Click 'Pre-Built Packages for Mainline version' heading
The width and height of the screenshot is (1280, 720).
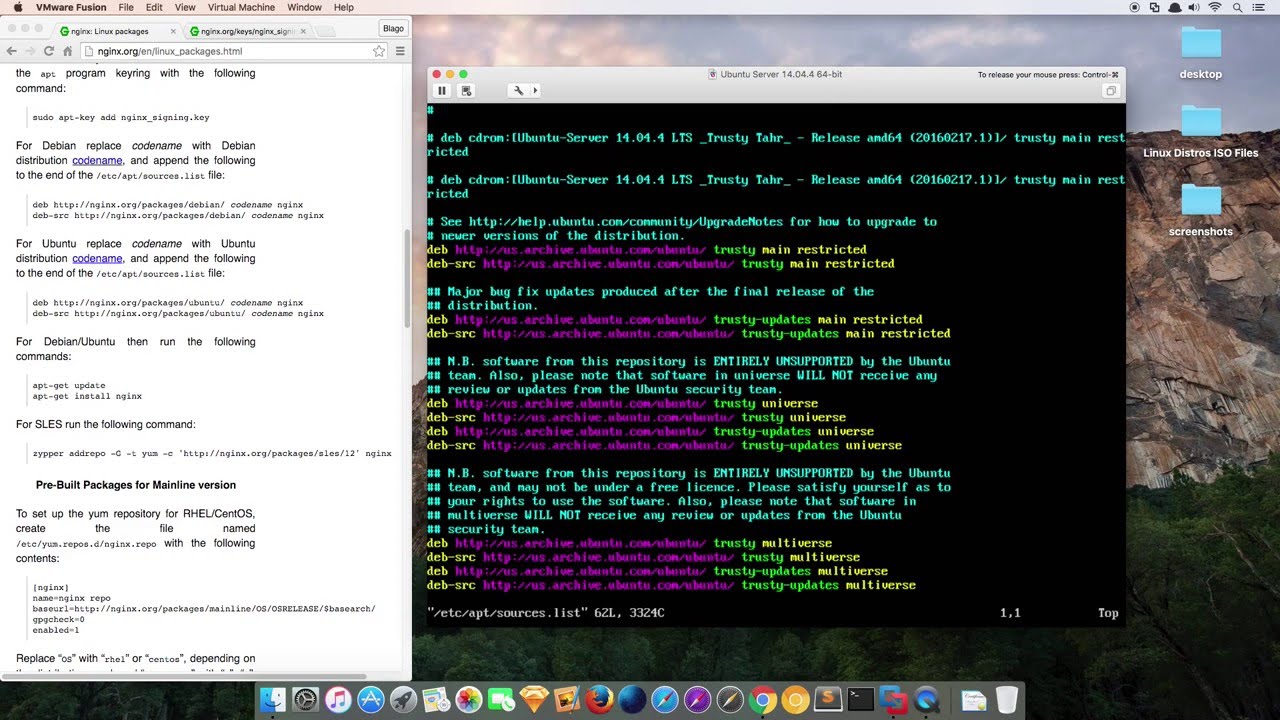coord(136,485)
